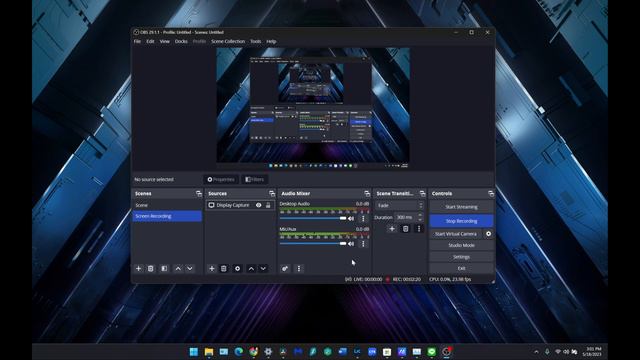Open Microsoft Edge from taskbar
The height and width of the screenshot is (360, 640).
[239, 351]
